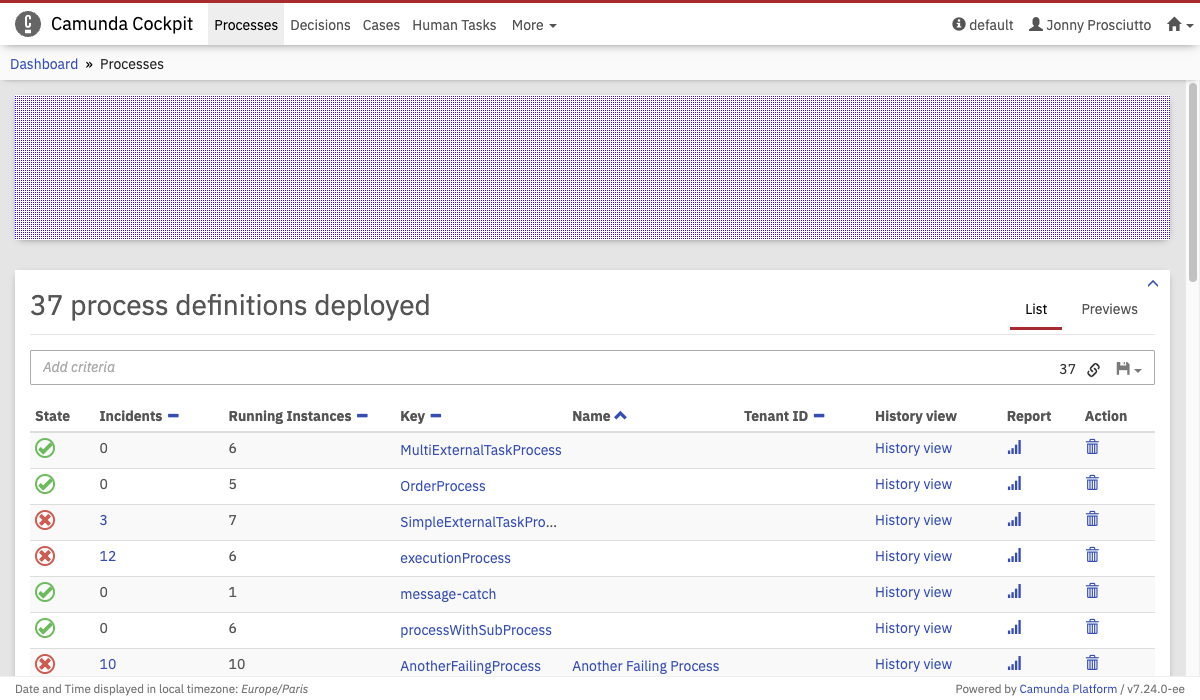Open the Decisions menu item

[320, 25]
